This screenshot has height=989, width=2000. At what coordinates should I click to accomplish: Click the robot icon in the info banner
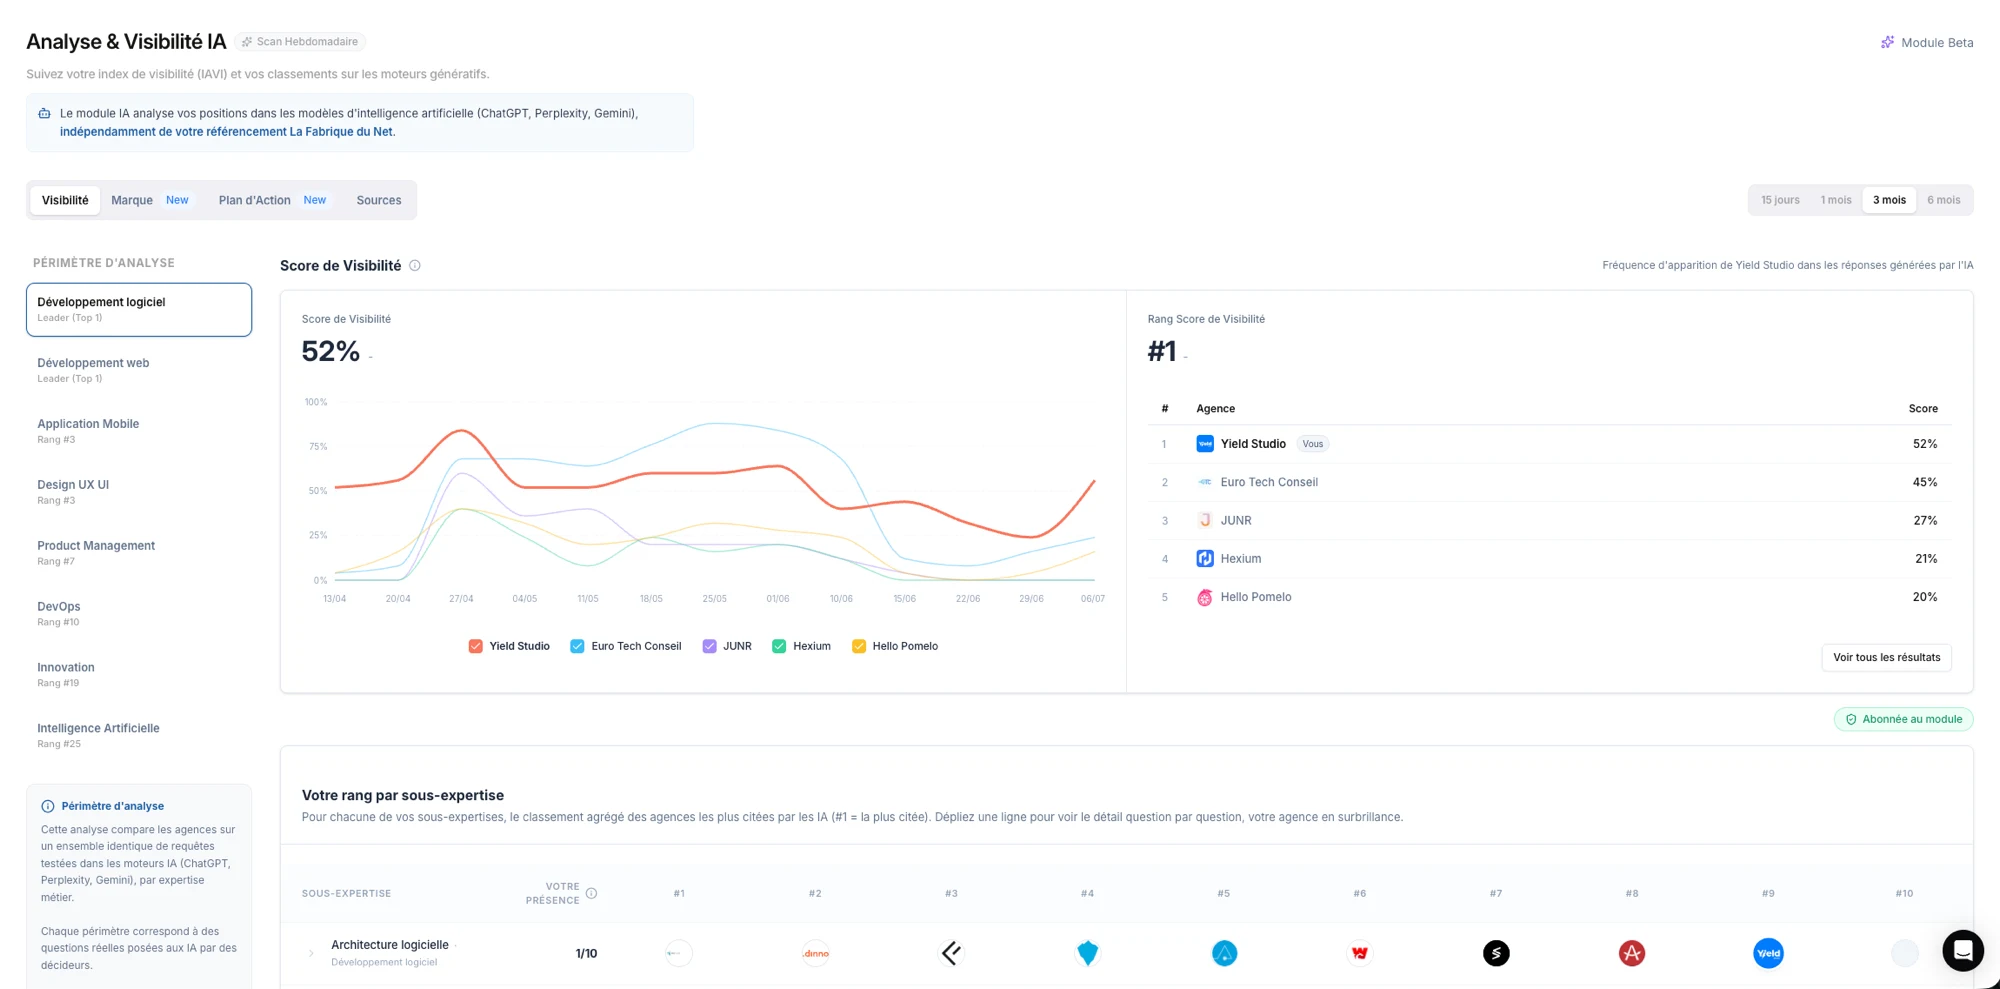(x=44, y=114)
